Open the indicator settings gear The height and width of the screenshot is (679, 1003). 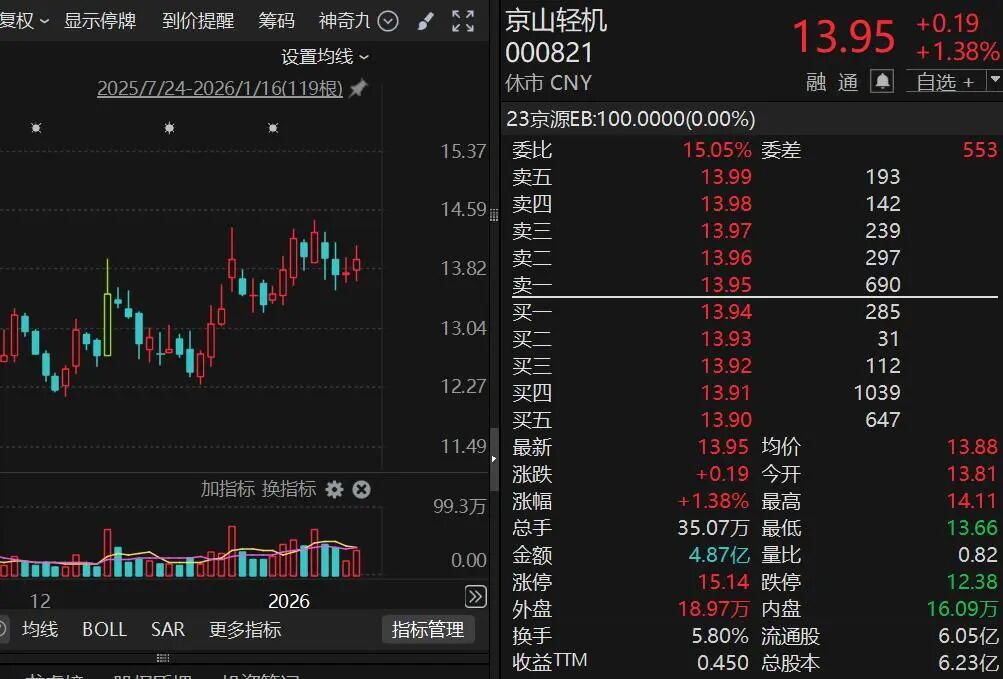pyautogui.click(x=336, y=490)
